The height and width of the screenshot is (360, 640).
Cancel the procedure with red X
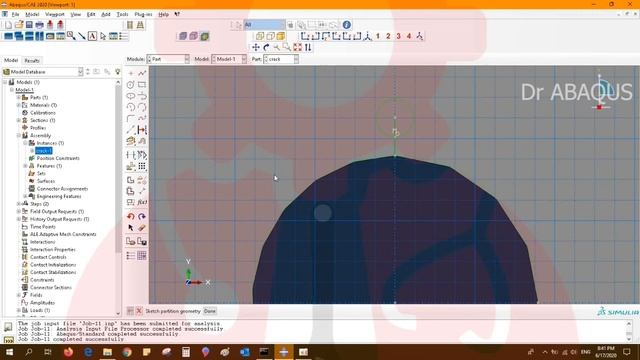point(139,311)
